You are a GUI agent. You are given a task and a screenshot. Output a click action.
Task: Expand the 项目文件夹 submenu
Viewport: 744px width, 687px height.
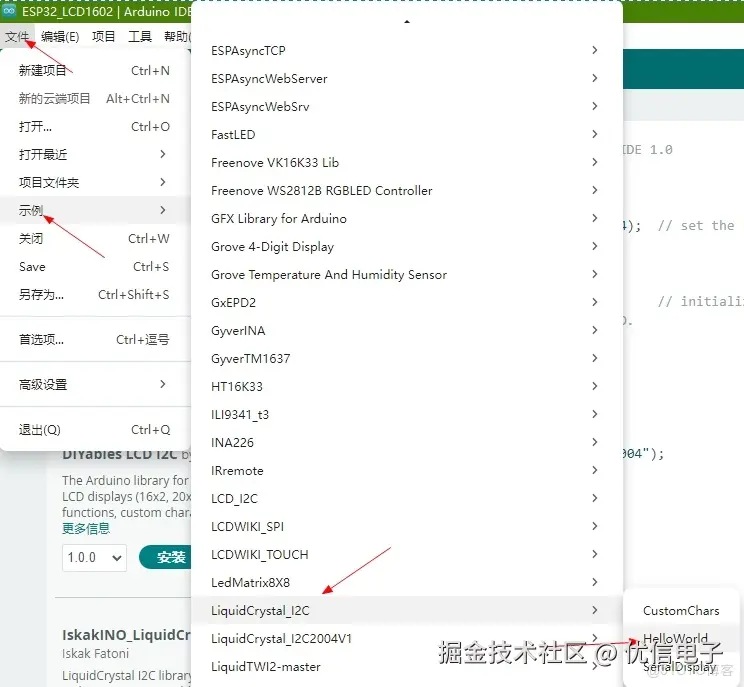94,183
